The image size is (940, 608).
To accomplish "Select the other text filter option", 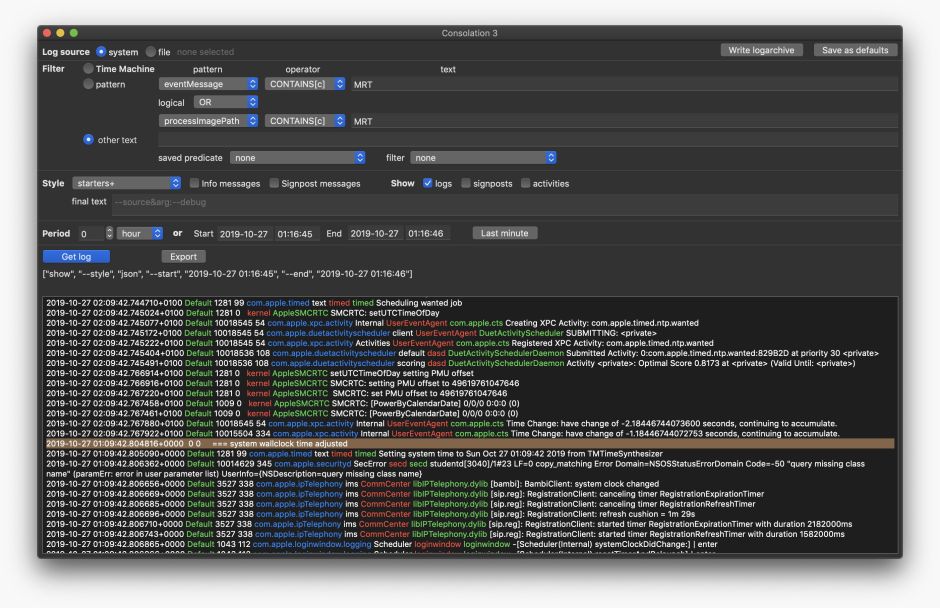I will tap(88, 139).
